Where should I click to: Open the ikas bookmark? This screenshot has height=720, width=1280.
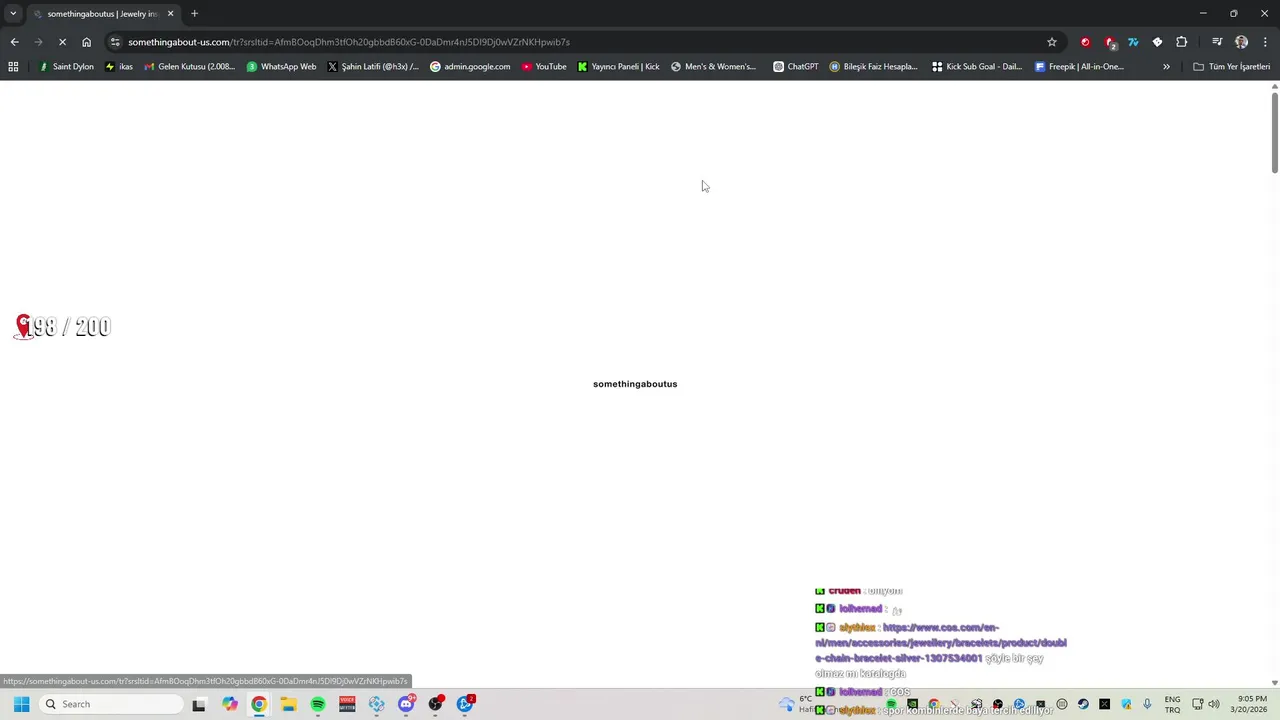coord(119,67)
